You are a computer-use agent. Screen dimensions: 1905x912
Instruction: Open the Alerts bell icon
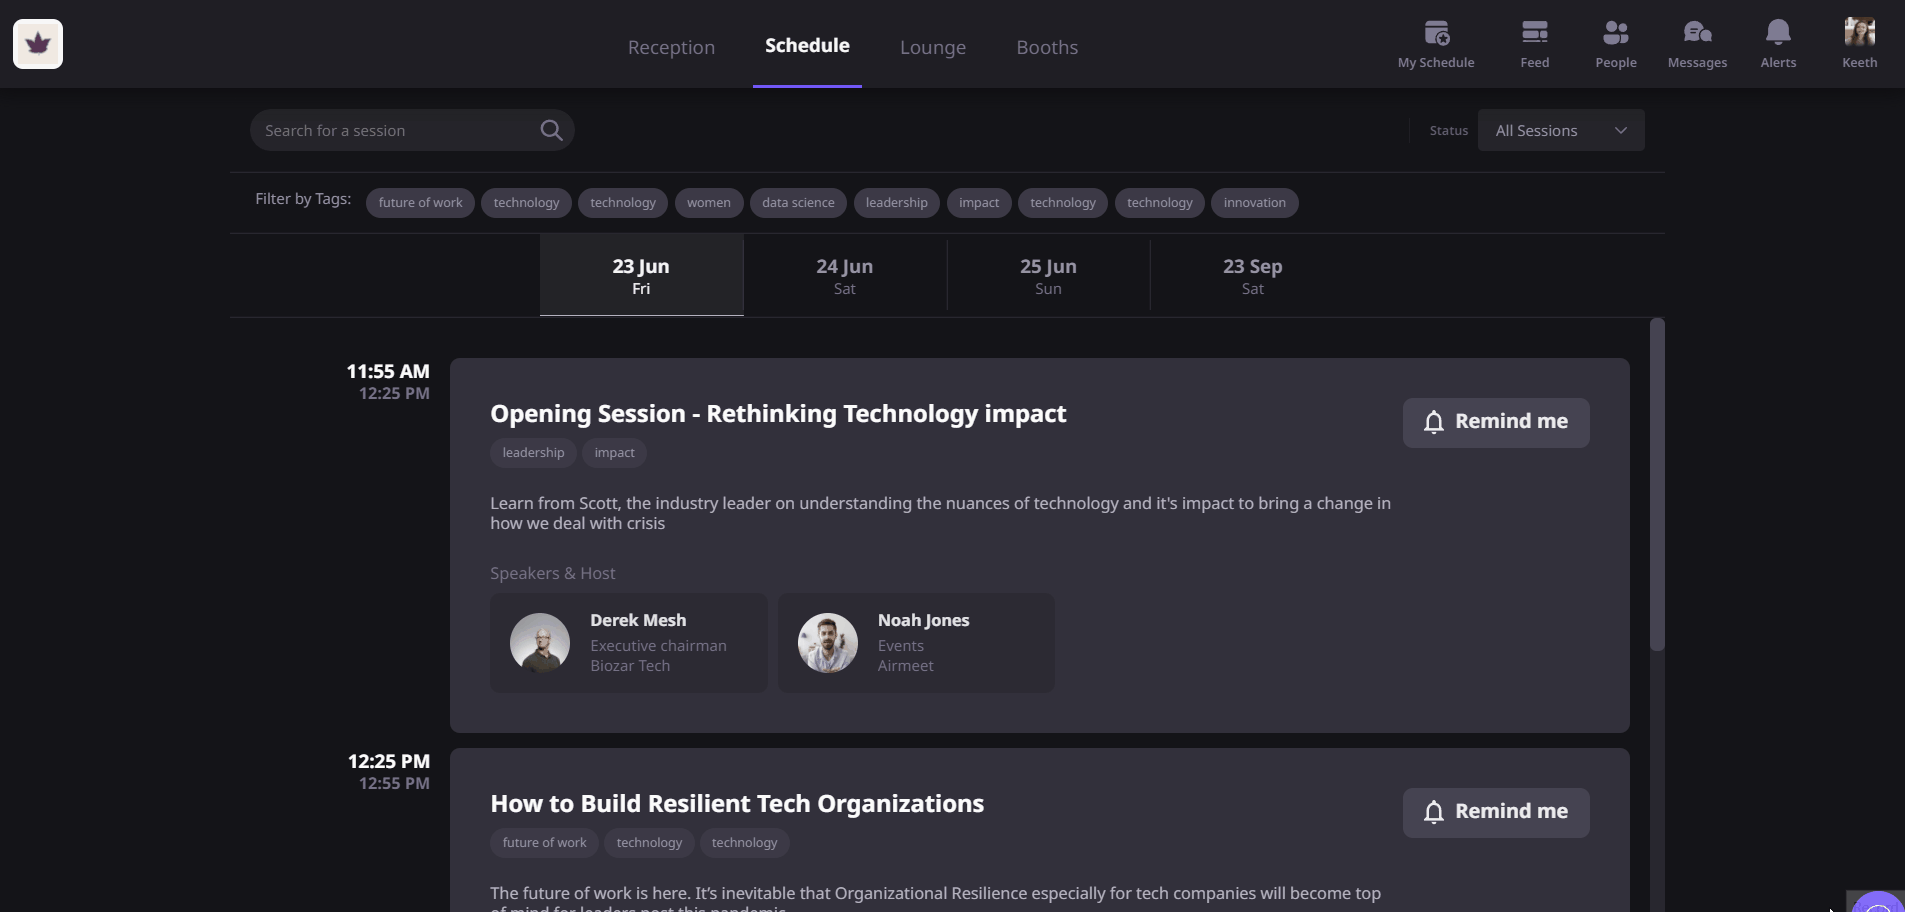1778,34
